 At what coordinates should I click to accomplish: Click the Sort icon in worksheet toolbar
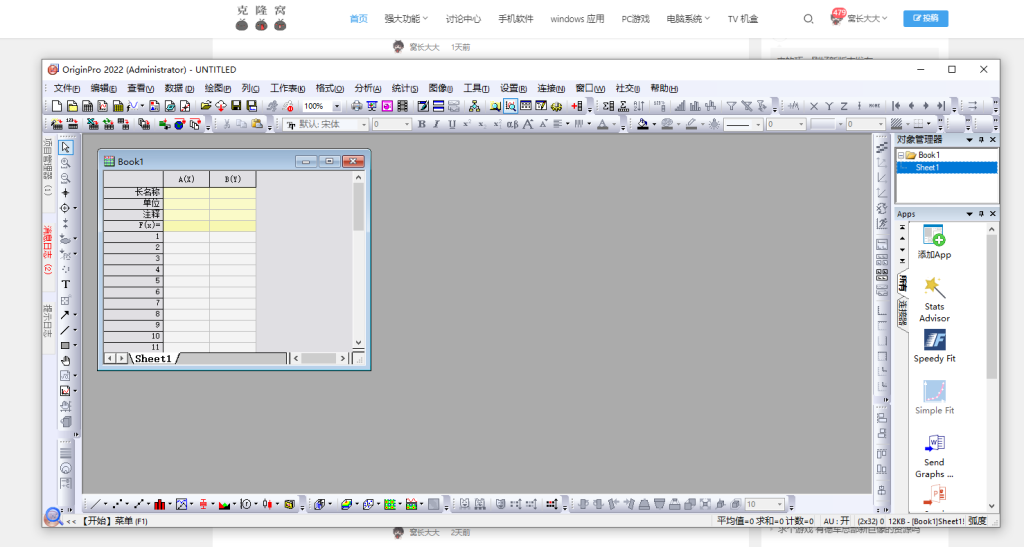(639, 106)
